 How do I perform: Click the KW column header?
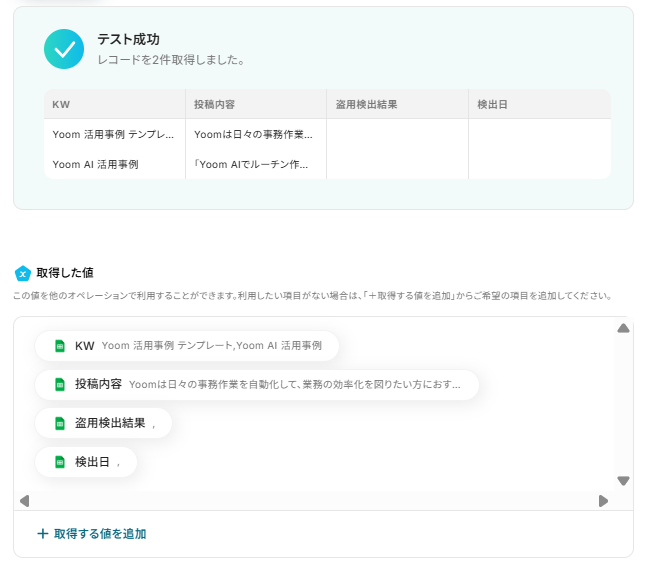(x=115, y=104)
